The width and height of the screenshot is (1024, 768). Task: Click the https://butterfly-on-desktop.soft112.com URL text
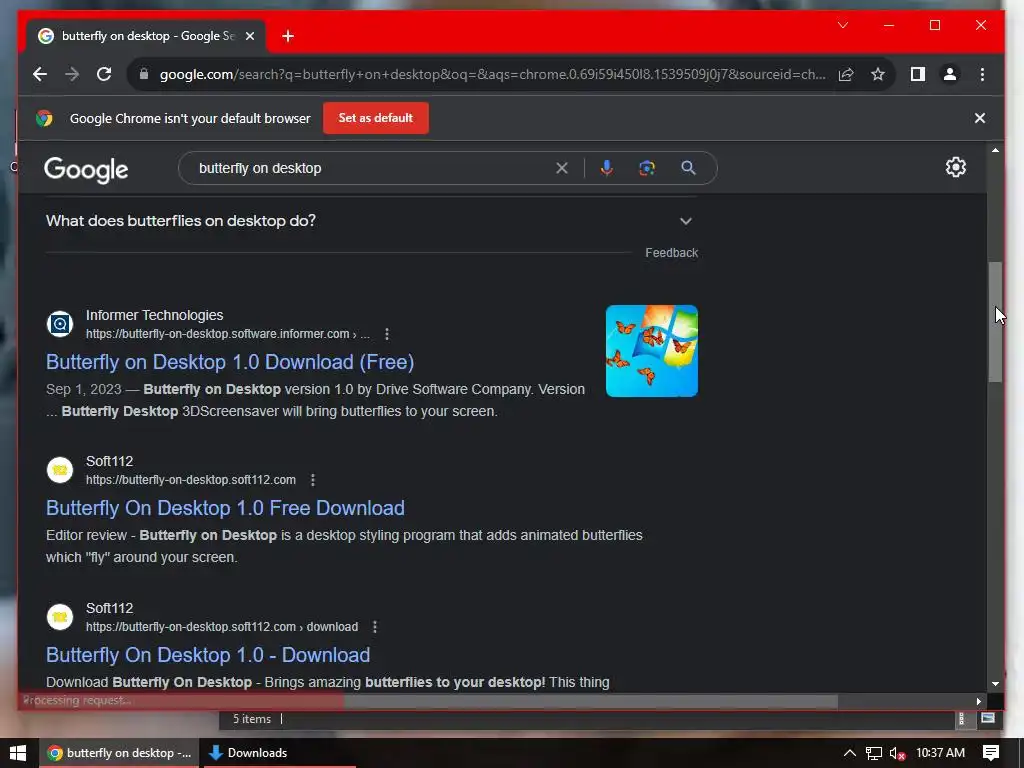tap(191, 480)
